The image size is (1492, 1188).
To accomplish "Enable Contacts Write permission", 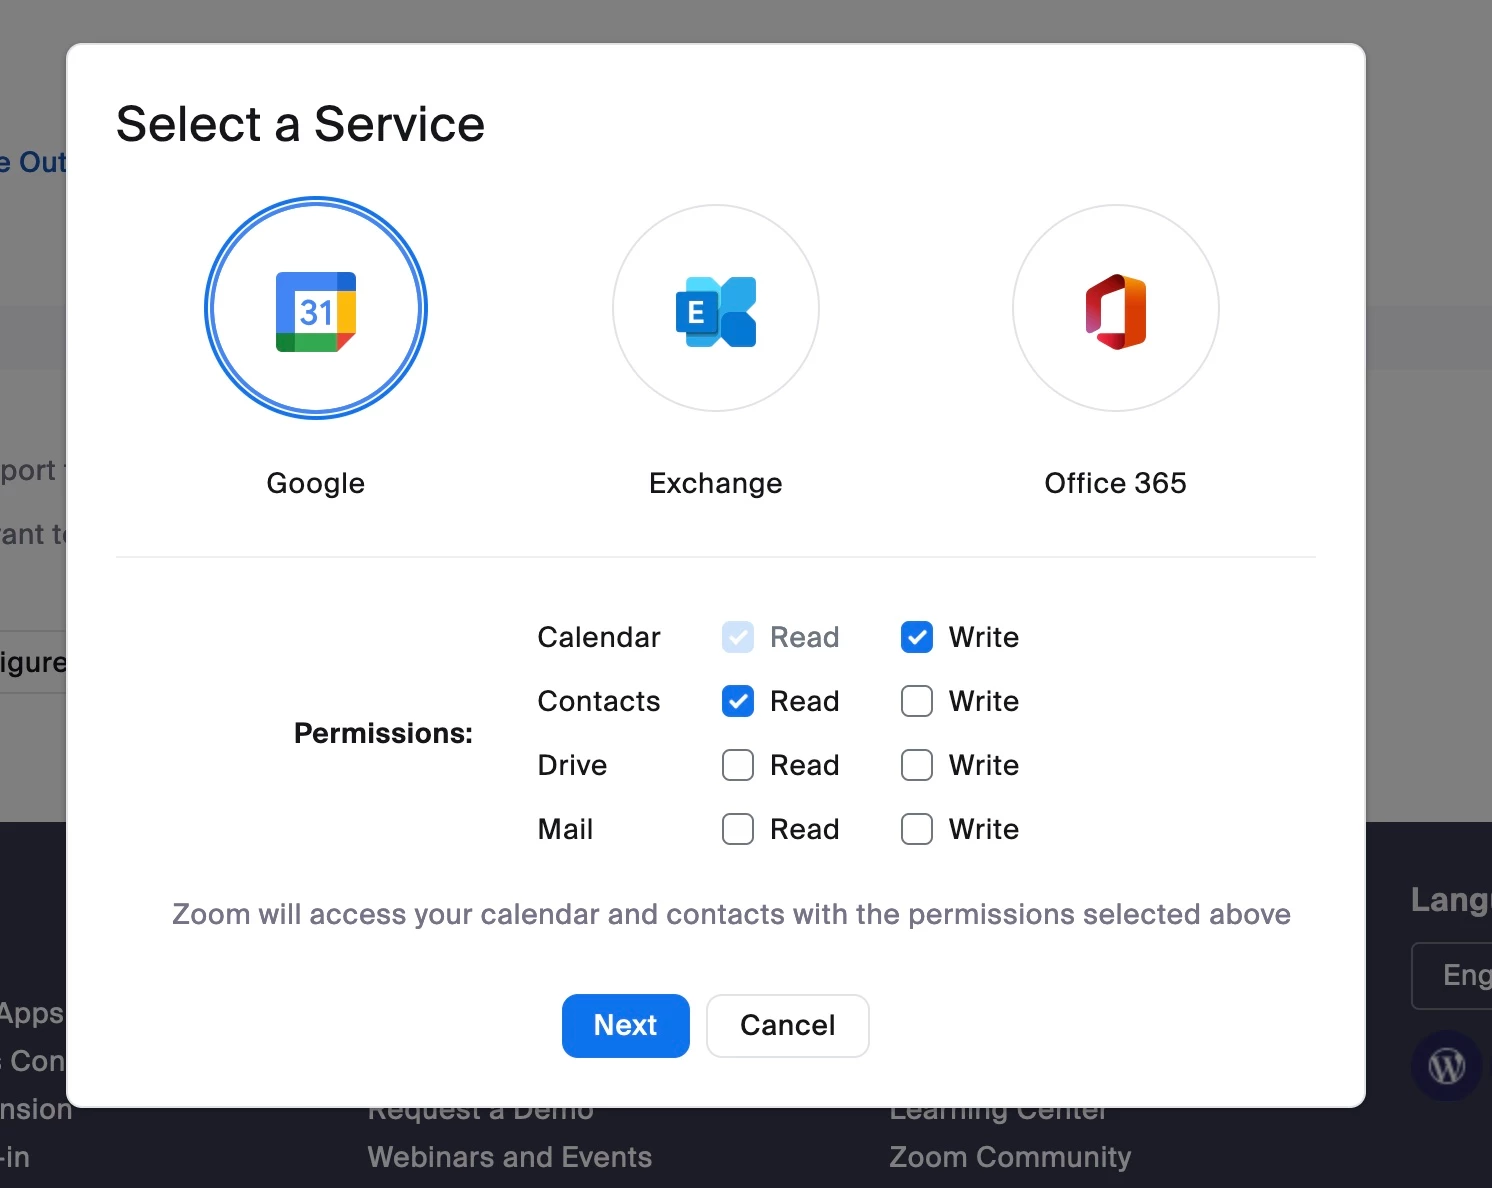I will tap(917, 701).
